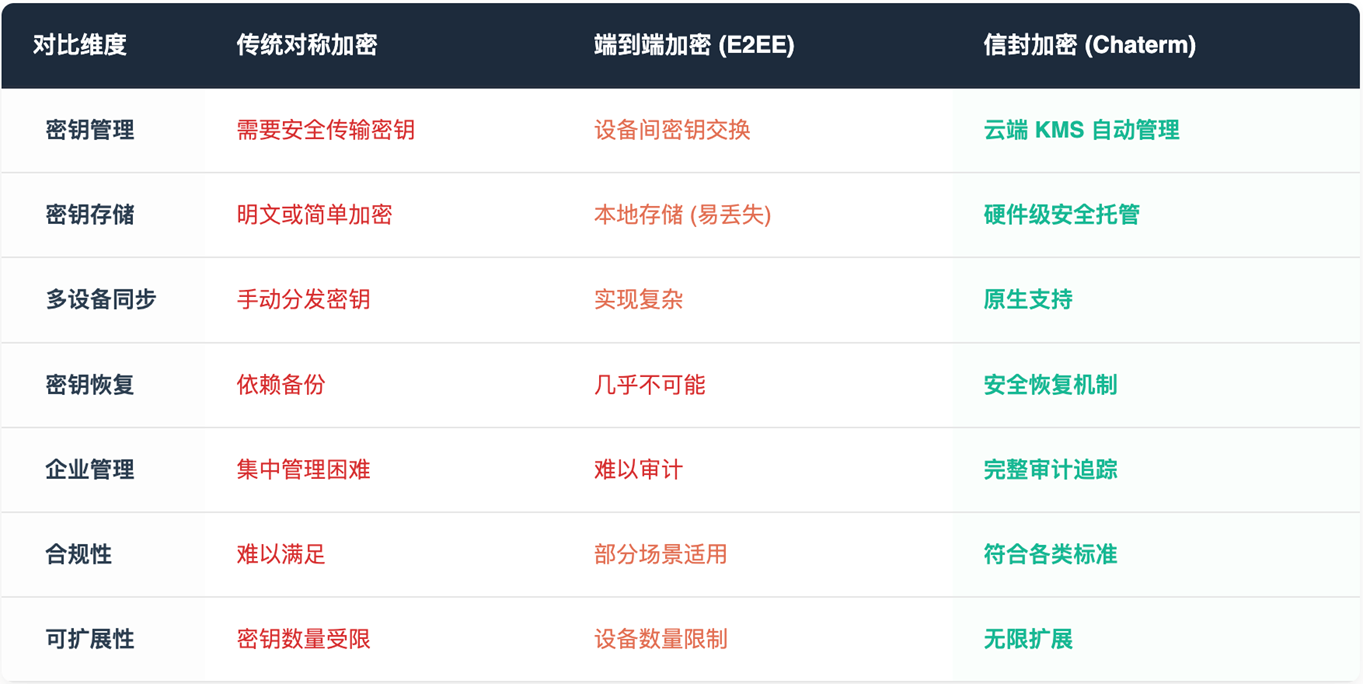Click the 硬件级安全托管 cell
Viewport: 1363px width, 684px height.
click(x=1061, y=215)
